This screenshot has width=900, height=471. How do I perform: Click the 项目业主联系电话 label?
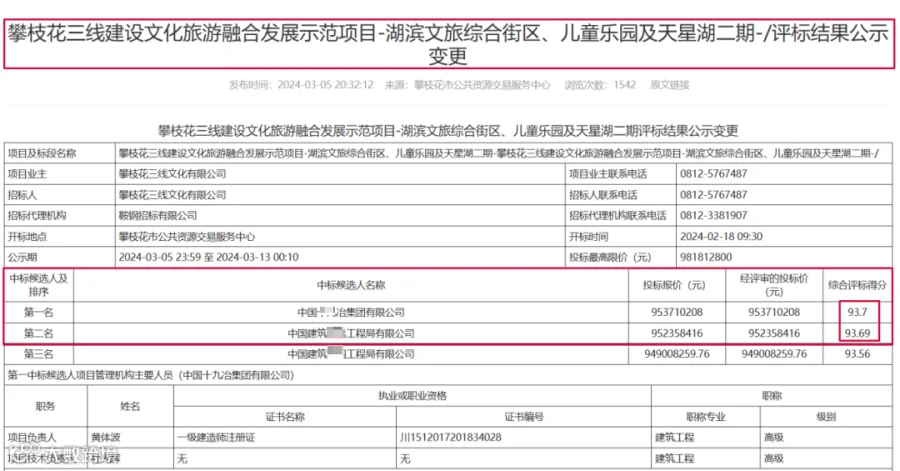click(x=608, y=174)
